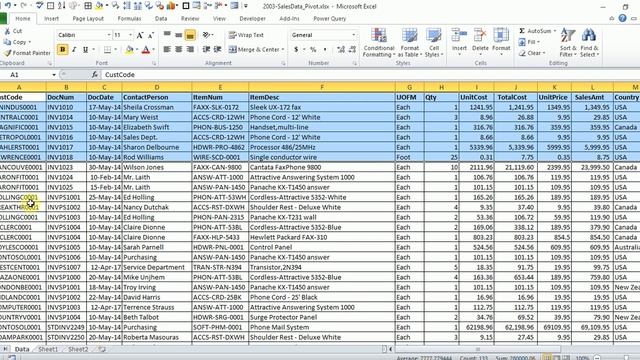Click the Cut scissors icon

pos(7,31)
